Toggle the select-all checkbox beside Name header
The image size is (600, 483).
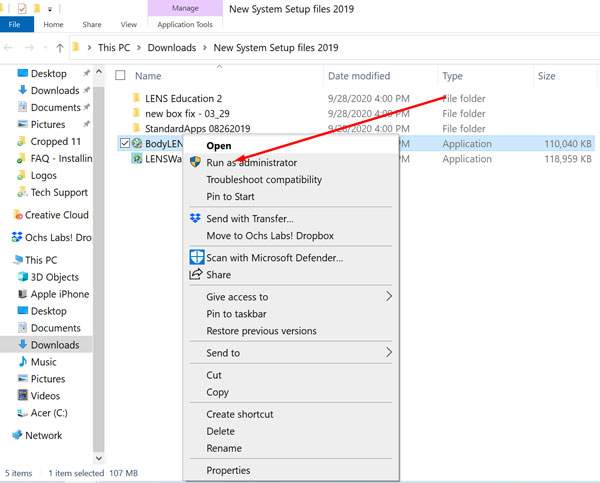click(x=120, y=75)
